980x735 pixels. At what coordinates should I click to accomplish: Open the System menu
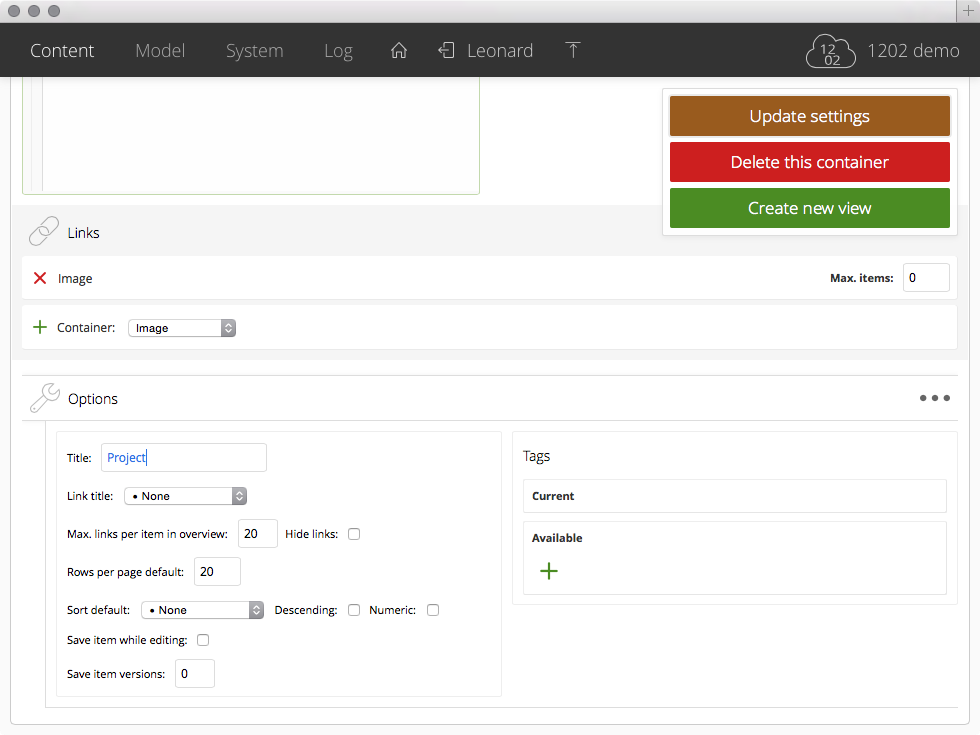(254, 51)
